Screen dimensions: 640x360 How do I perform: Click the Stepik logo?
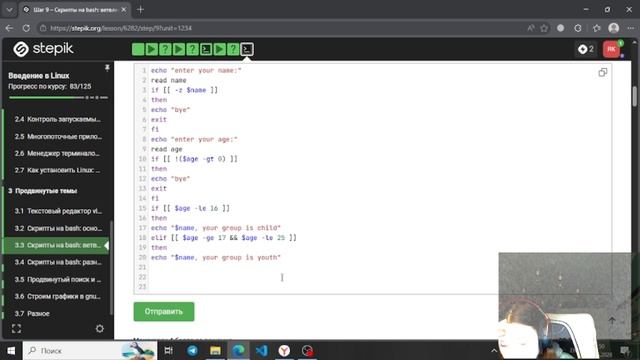pyautogui.click(x=43, y=49)
